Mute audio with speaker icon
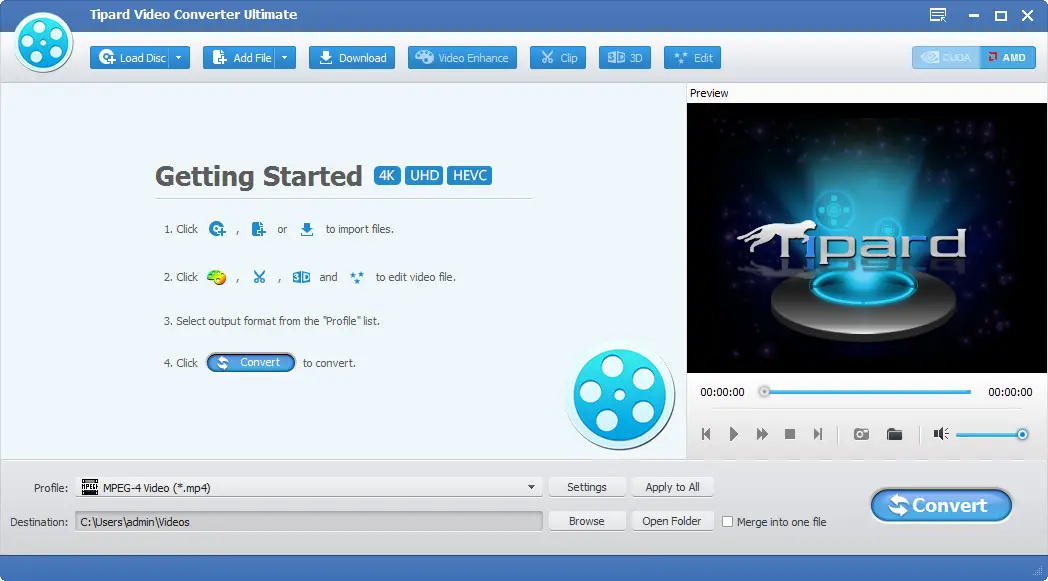This screenshot has width=1048, height=581. (941, 434)
